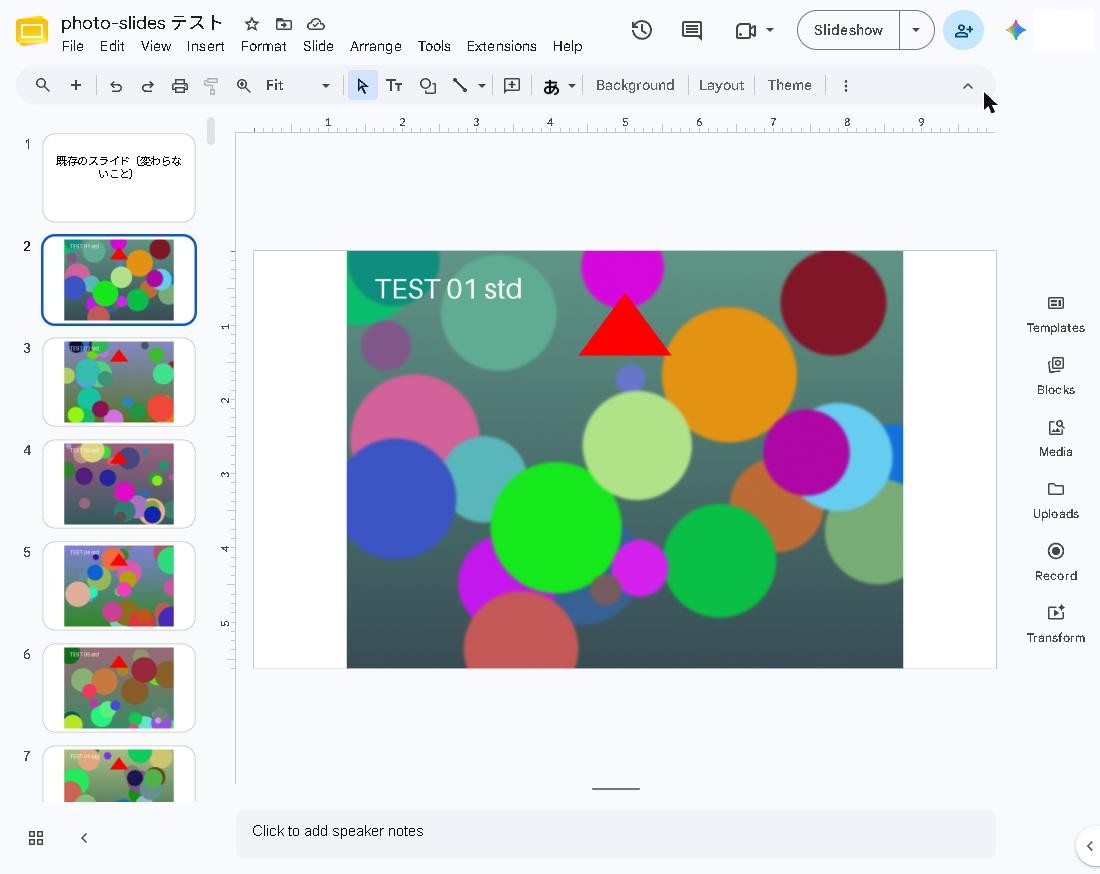The image size is (1100, 874).
Task: Select the arrow cursor tool
Action: (x=363, y=86)
